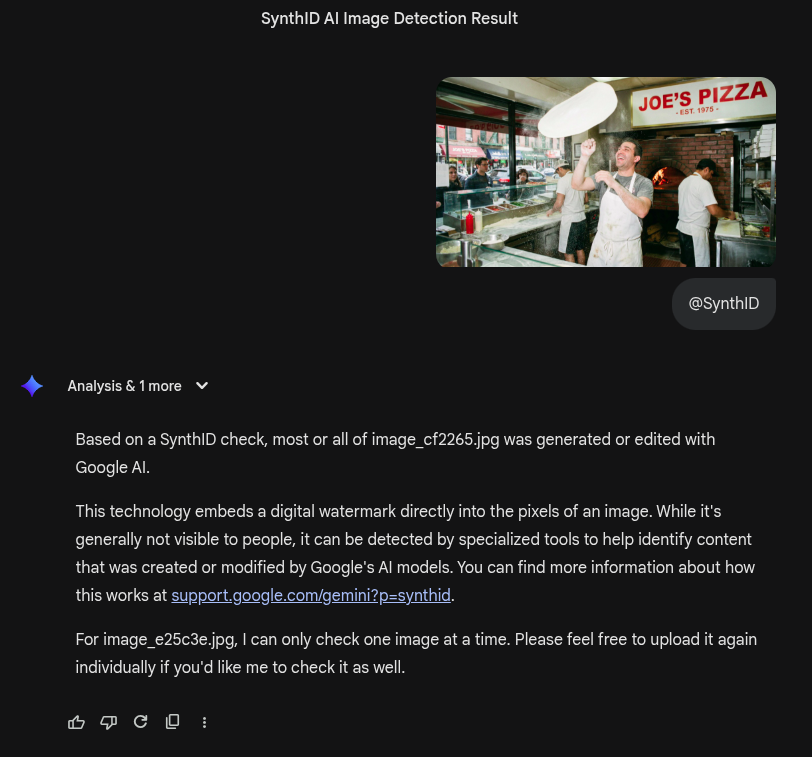Image resolution: width=812 pixels, height=757 pixels.
Task: Copy the response text
Action: (x=172, y=721)
